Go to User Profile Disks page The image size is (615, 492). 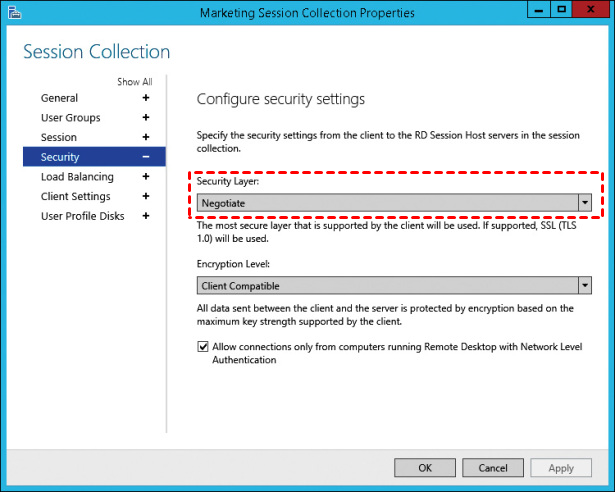82,216
